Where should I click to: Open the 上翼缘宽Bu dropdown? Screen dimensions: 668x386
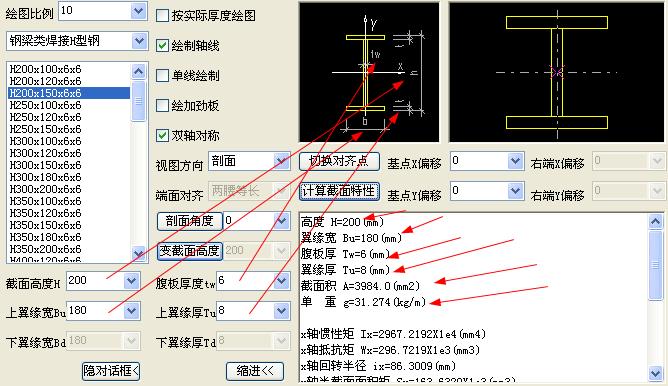click(x=131, y=311)
